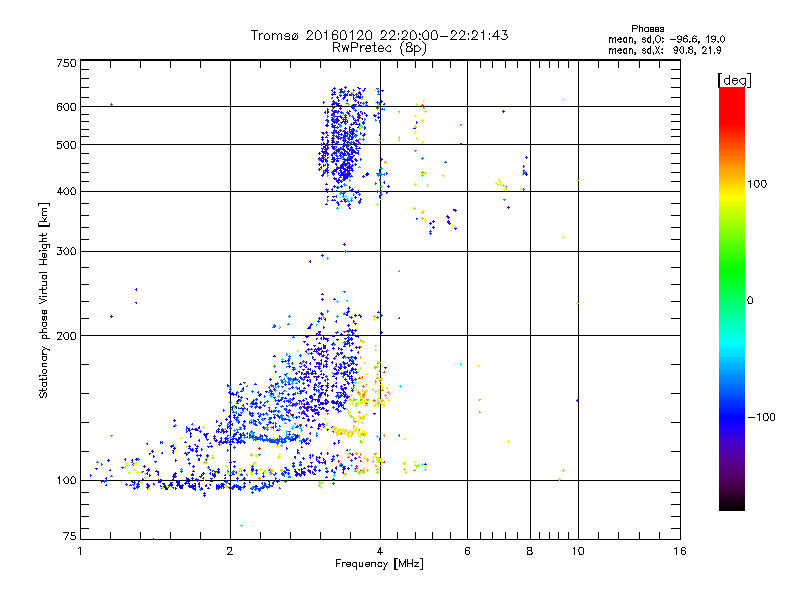The height and width of the screenshot is (600, 800).
Task: Click x-axis tick label '16'
Action: (680, 551)
